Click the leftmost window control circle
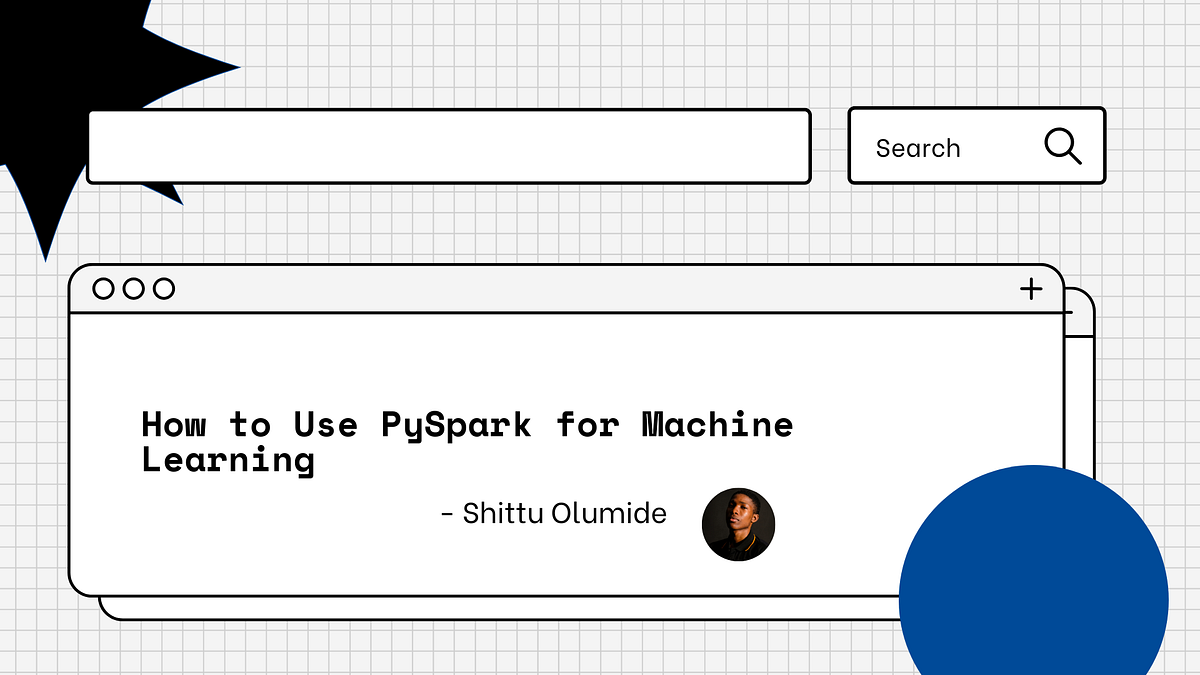1200x675 pixels. [103, 288]
